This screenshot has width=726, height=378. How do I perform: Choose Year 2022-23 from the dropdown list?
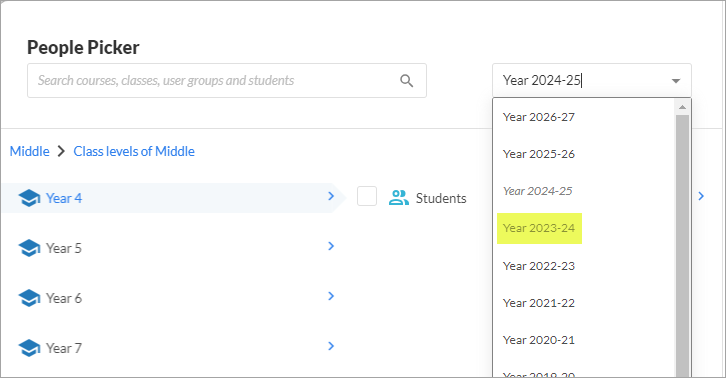click(538, 266)
